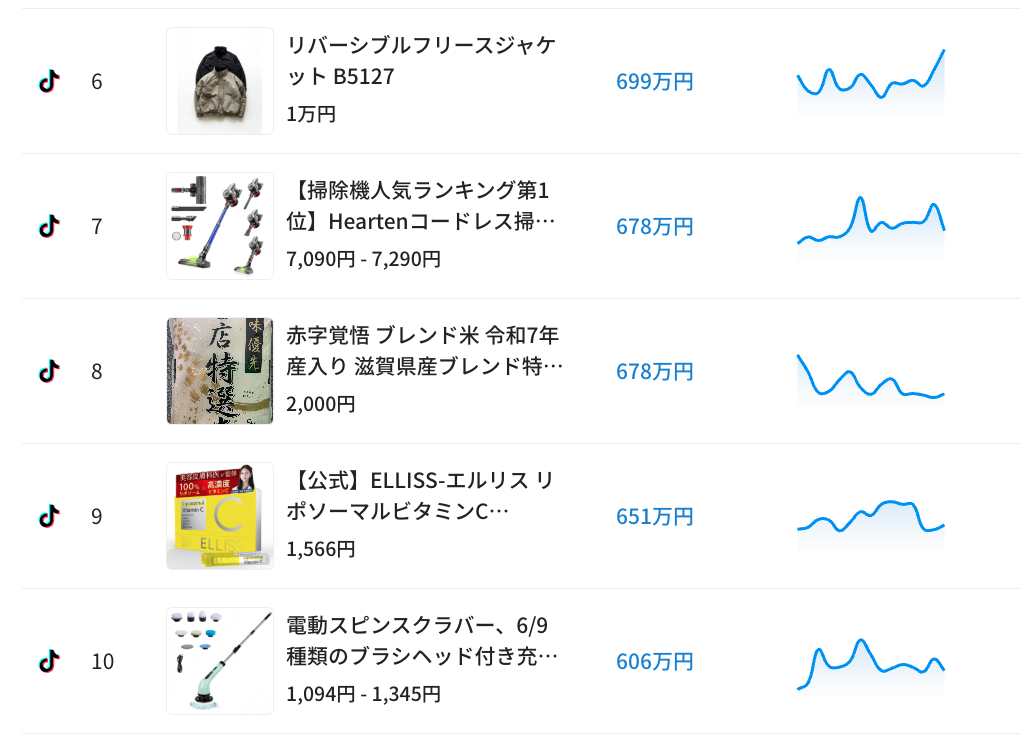Open blended rice bag thumbnail
This screenshot has width=1020, height=734.
pyautogui.click(x=220, y=371)
